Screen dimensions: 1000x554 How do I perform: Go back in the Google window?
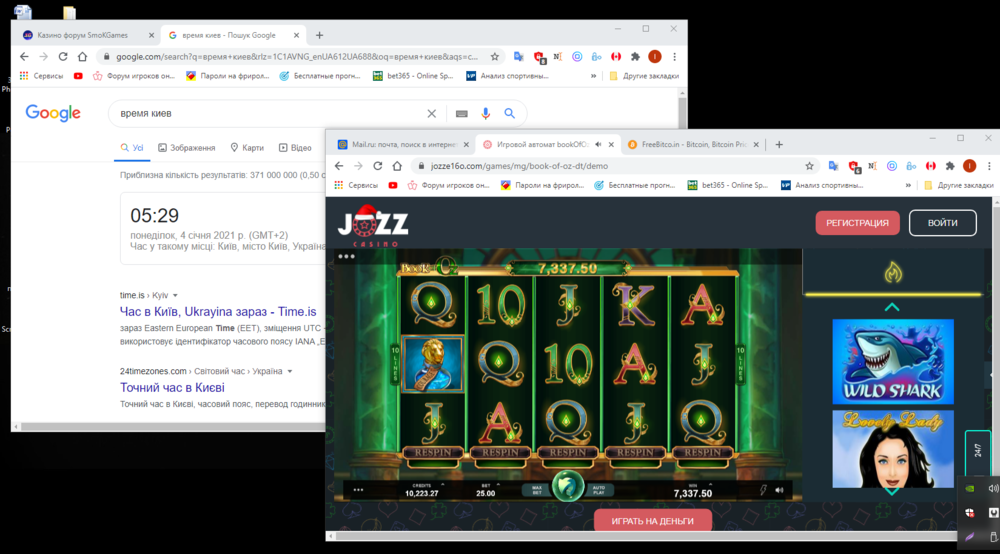[24, 57]
